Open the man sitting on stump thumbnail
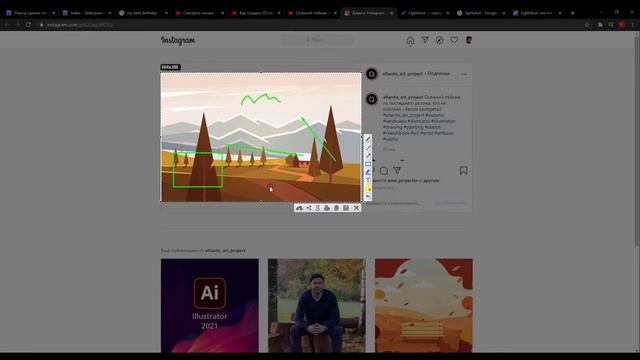 click(317, 305)
